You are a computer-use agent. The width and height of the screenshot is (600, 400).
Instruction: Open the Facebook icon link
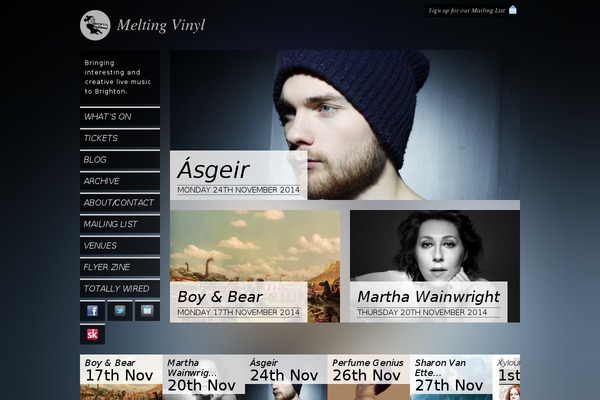coord(92,310)
